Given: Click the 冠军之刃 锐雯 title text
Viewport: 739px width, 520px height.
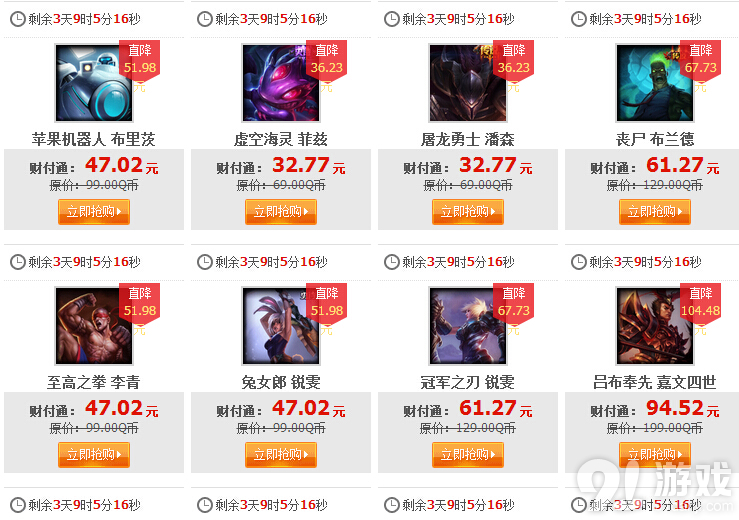Looking at the screenshot, I should coord(468,382).
